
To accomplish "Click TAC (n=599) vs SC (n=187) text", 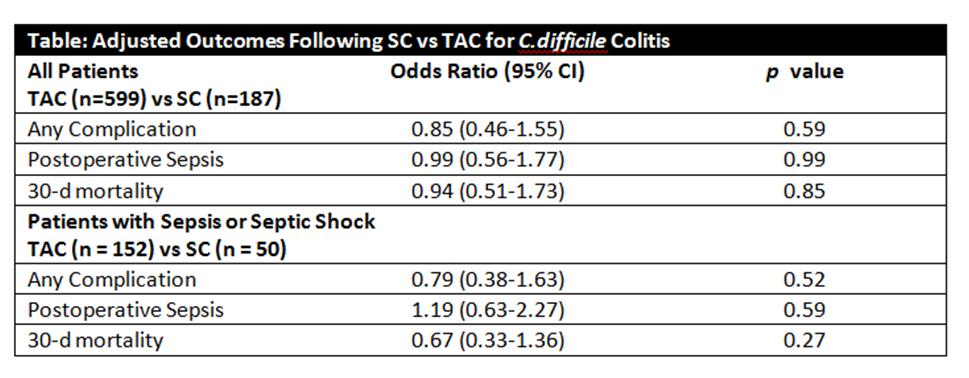I will coord(154,99).
